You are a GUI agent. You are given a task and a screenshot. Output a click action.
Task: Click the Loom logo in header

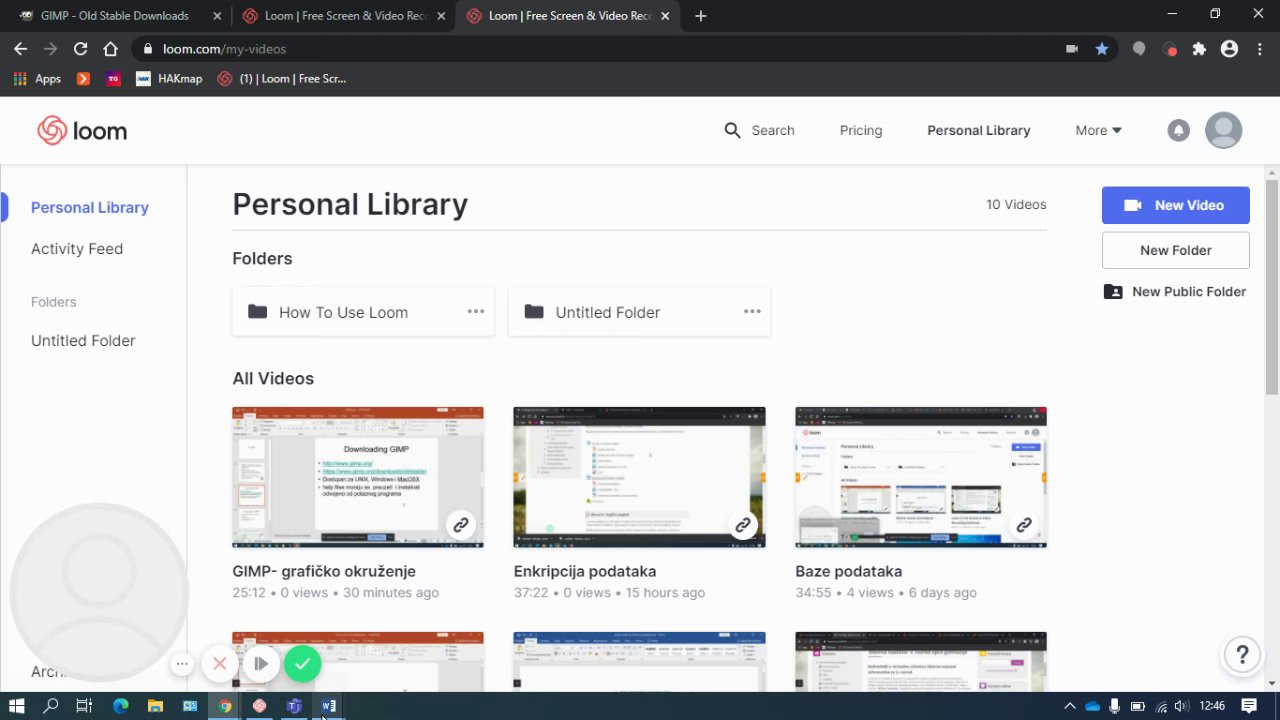(x=82, y=131)
